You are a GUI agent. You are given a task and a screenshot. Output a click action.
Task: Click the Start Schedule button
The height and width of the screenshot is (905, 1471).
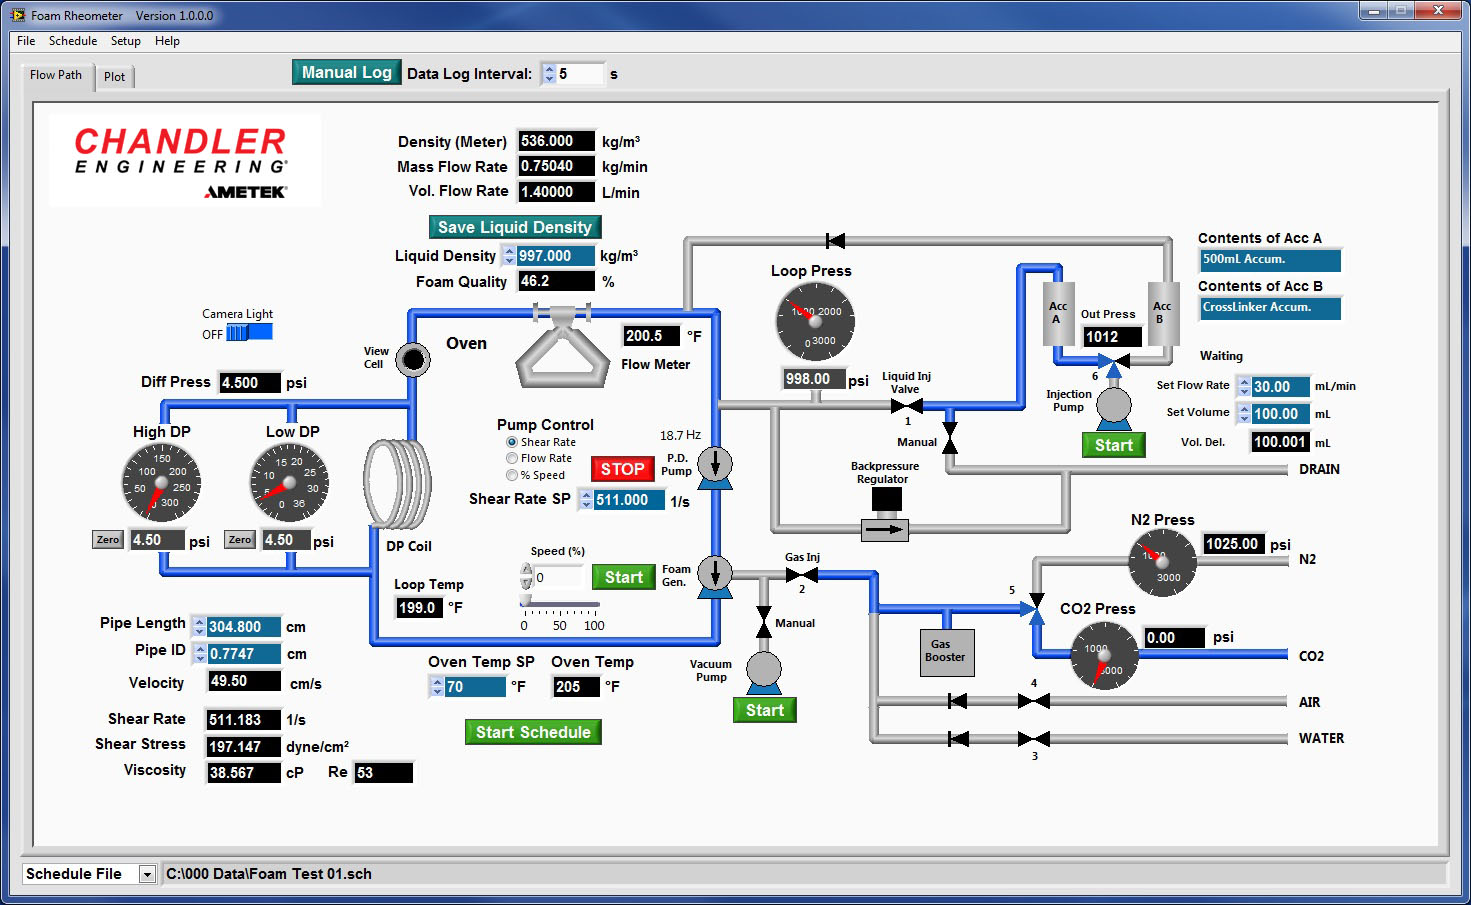click(x=533, y=732)
